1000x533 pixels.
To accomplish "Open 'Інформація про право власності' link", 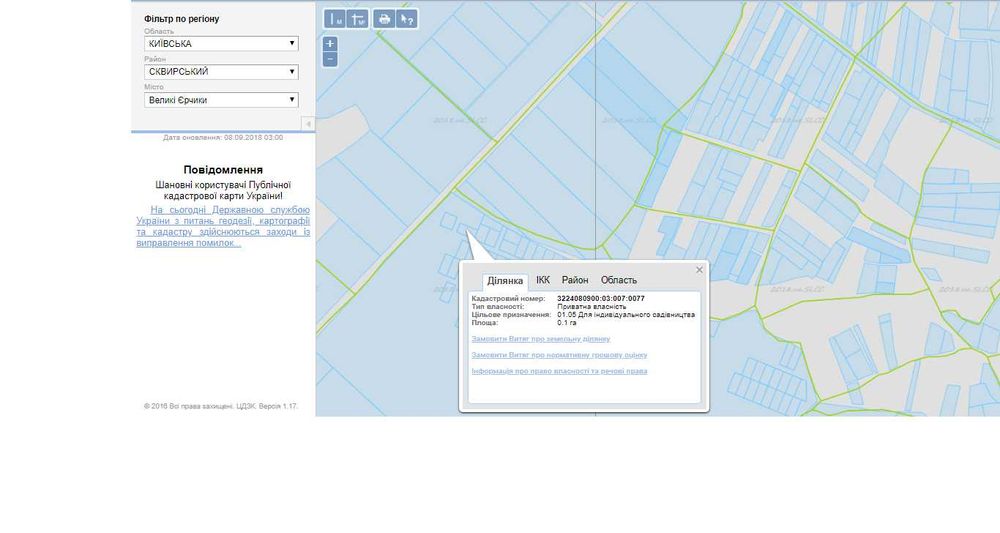I will [x=559, y=371].
